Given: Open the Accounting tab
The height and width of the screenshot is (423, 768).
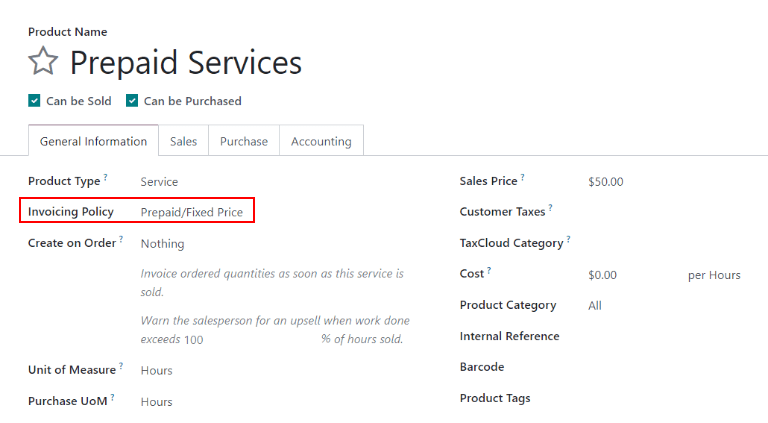Looking at the screenshot, I should tap(321, 142).
